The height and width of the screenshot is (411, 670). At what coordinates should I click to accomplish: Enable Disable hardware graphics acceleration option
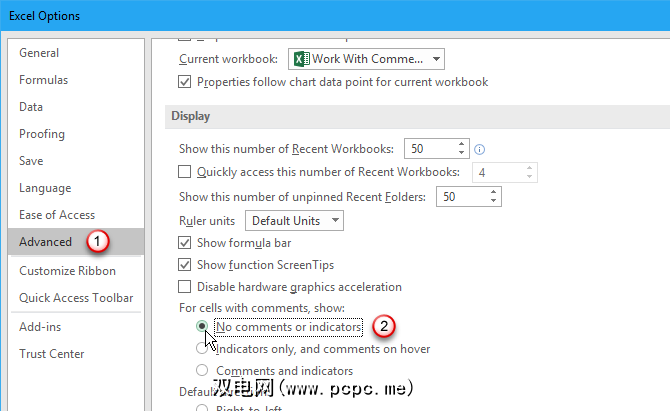click(185, 288)
